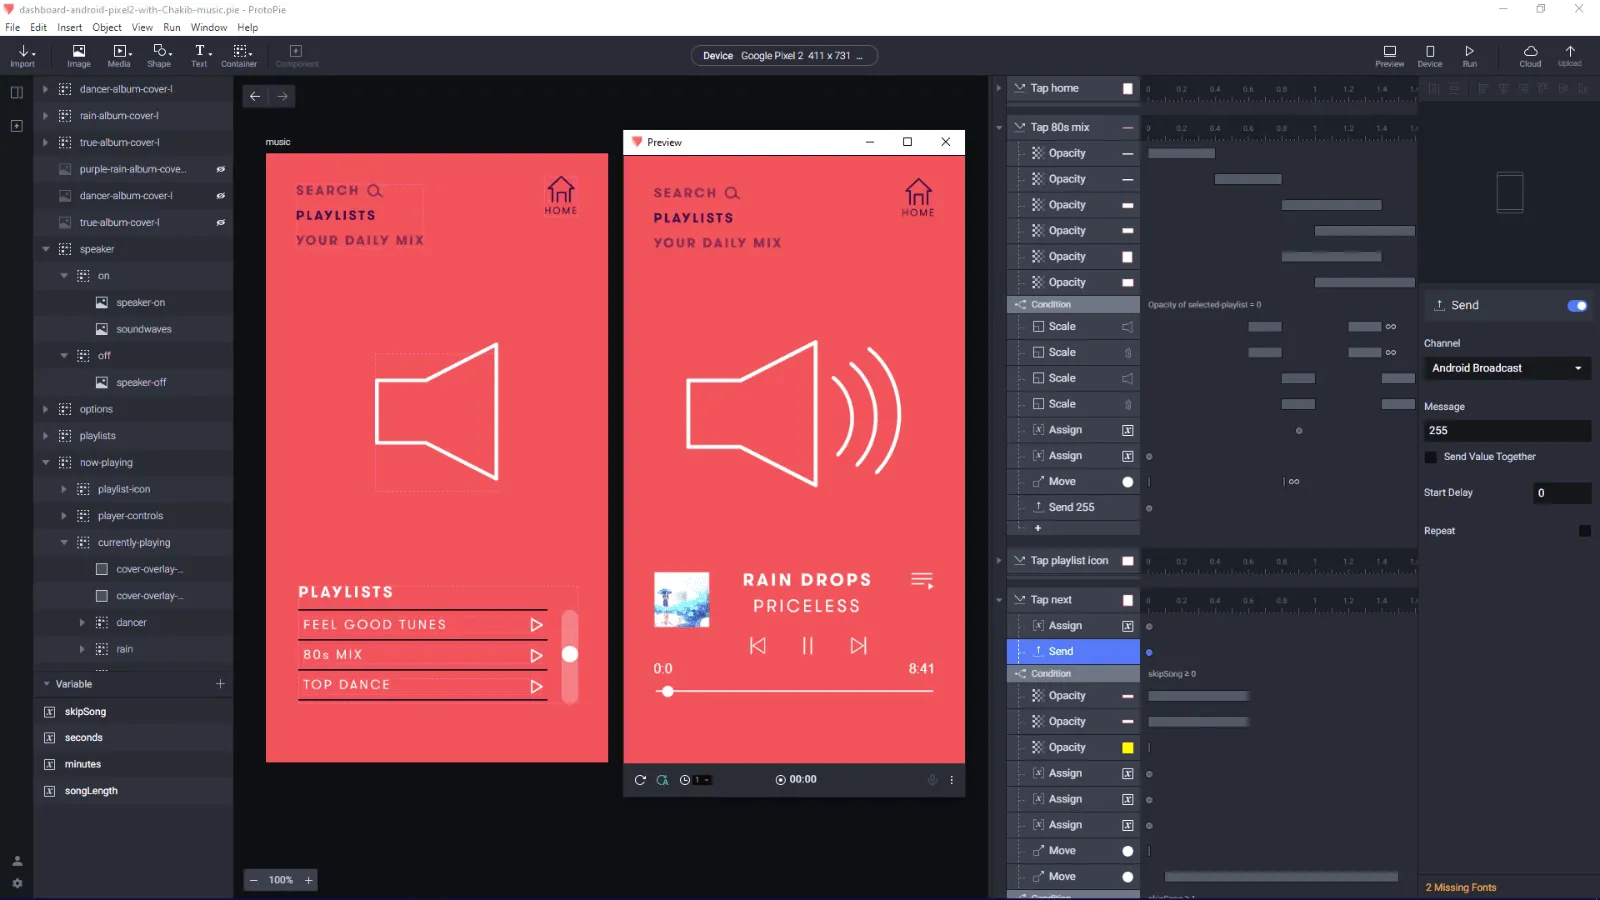Click the Device toolbar icon
The height and width of the screenshot is (900, 1600).
[1430, 55]
